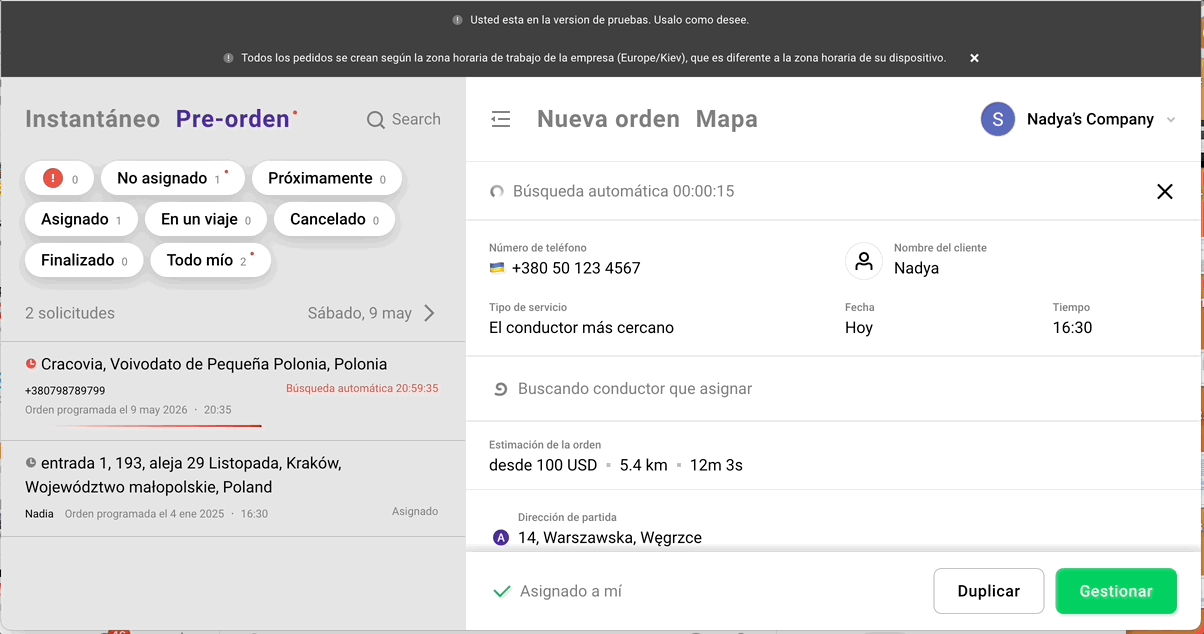Click the Ukraine flag phone icon

497,268
